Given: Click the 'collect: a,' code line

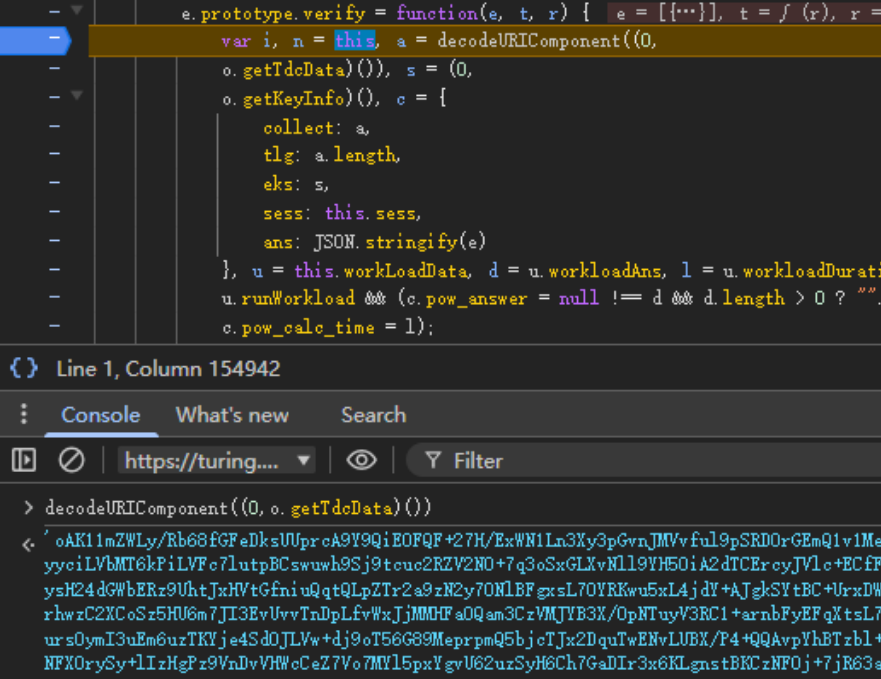Looking at the screenshot, I should [316, 128].
